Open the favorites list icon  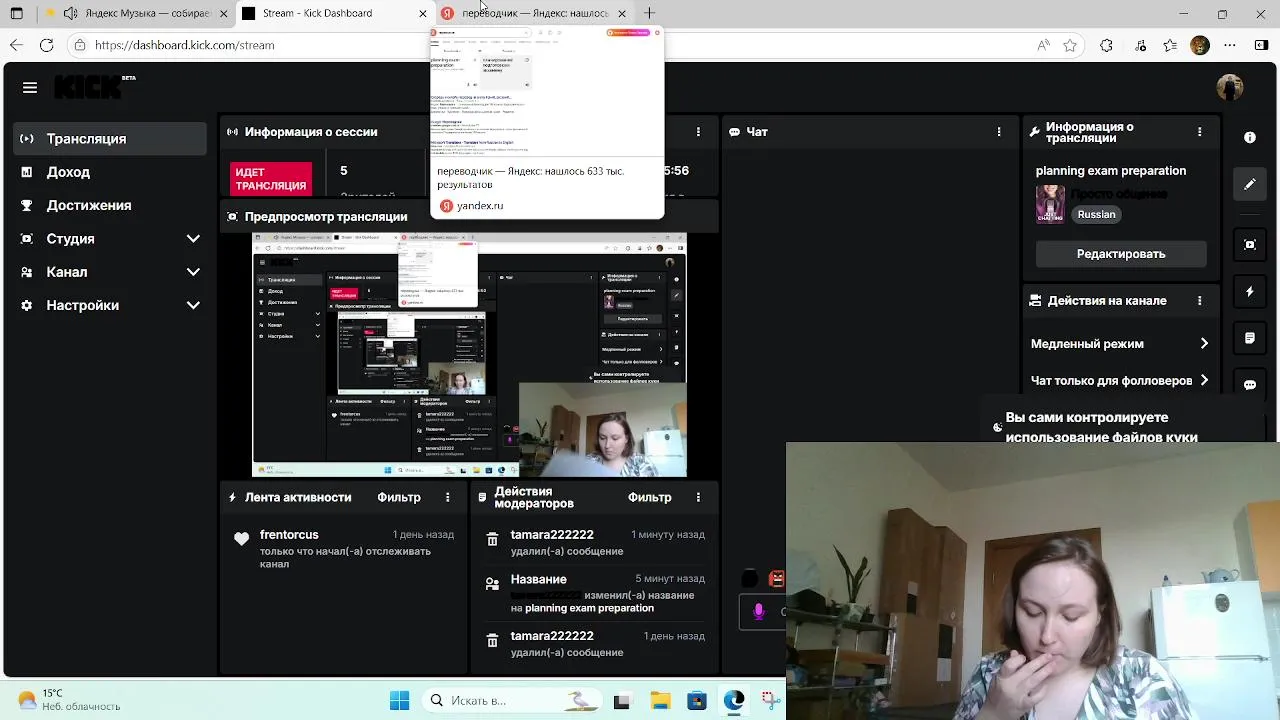(1170, 45)
